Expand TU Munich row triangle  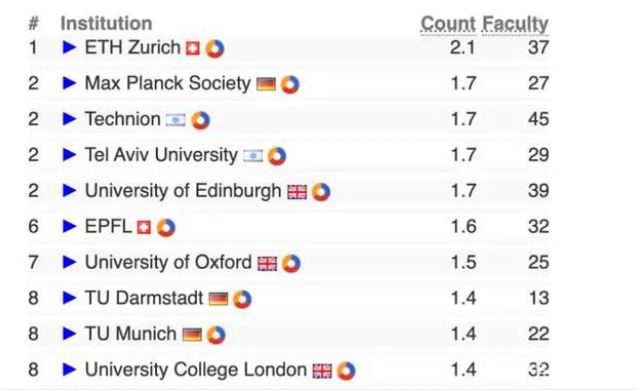click(x=70, y=334)
